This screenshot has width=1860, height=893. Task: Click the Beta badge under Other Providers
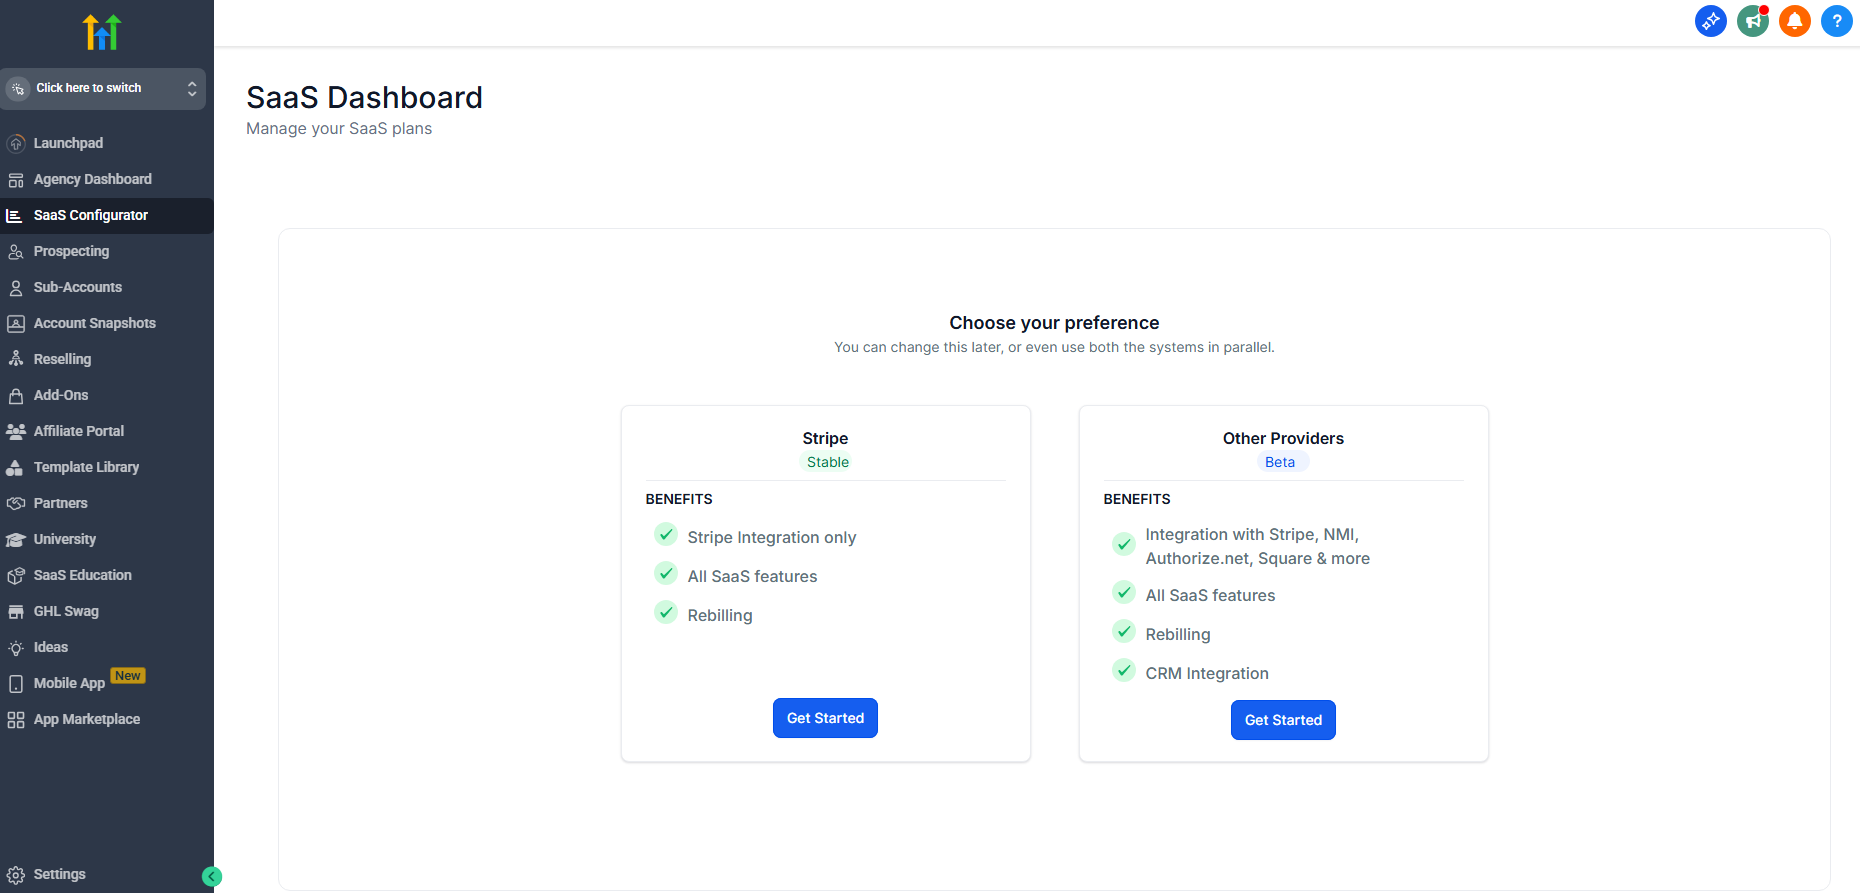(x=1280, y=462)
